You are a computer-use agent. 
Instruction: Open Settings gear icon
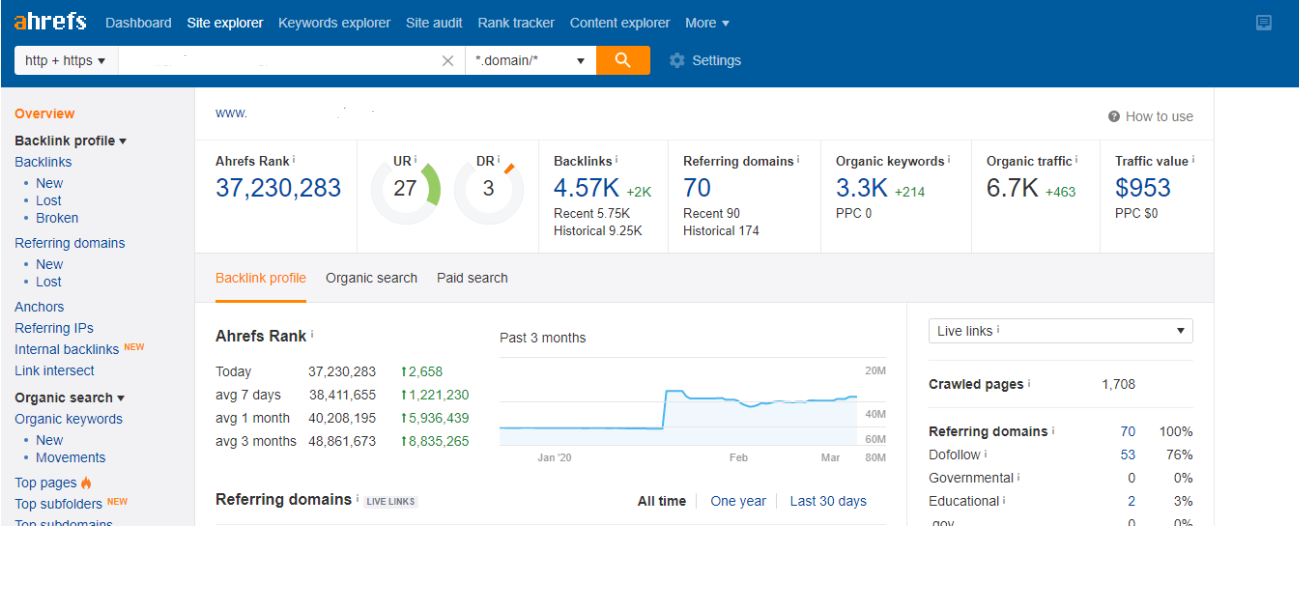click(x=677, y=61)
